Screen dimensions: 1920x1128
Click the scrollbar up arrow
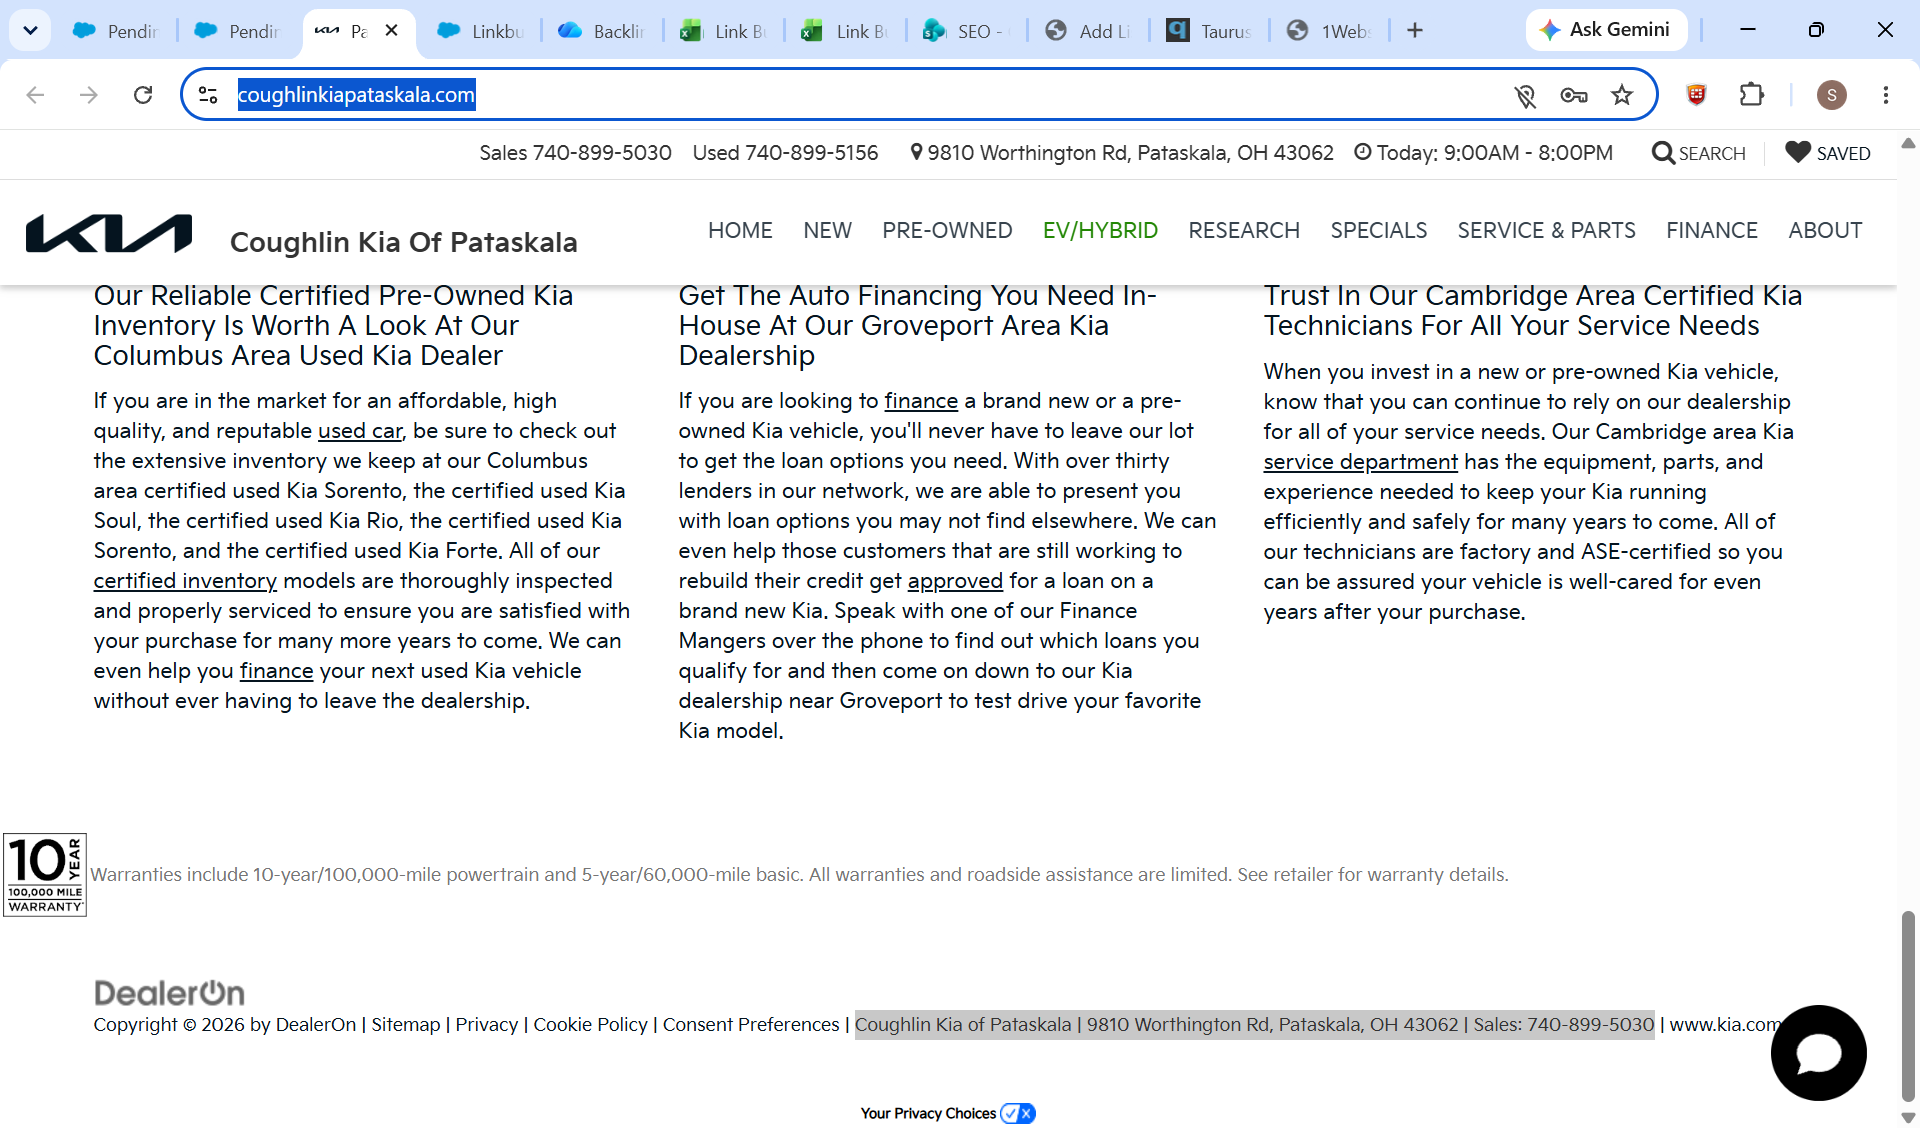1908,143
